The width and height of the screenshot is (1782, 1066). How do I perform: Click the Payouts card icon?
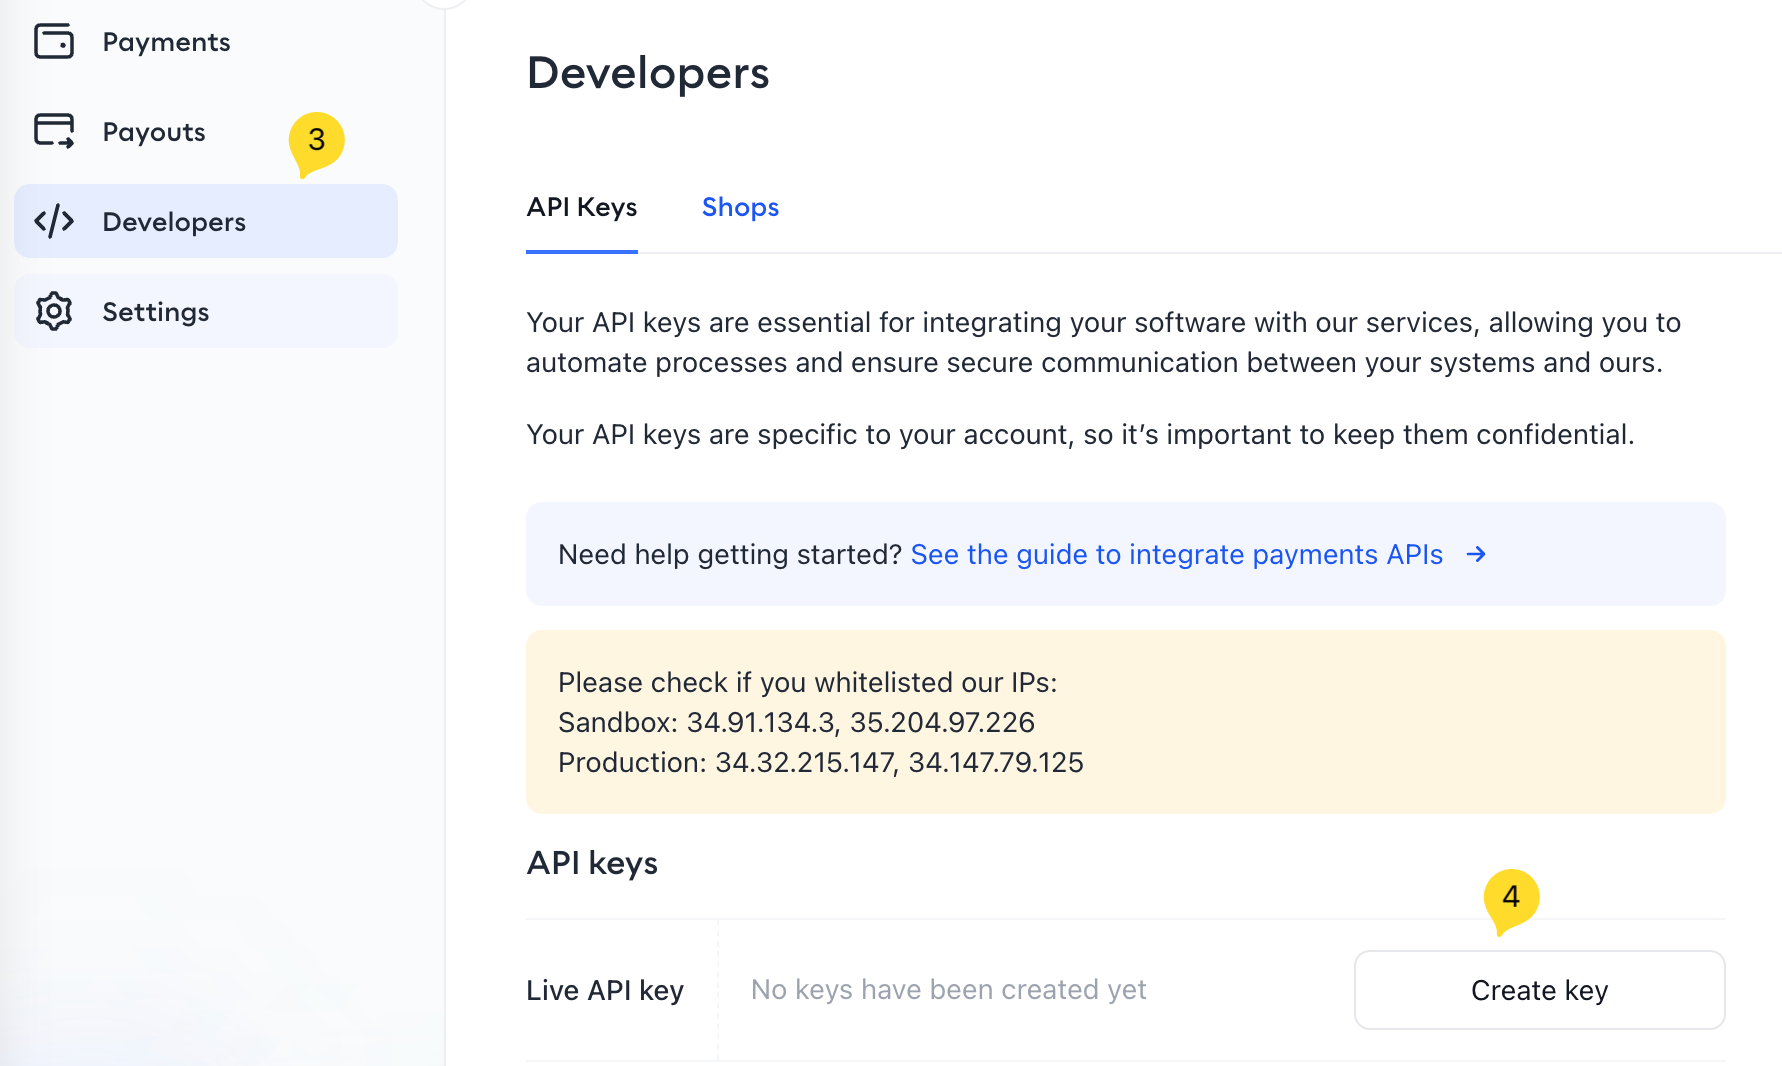[54, 131]
